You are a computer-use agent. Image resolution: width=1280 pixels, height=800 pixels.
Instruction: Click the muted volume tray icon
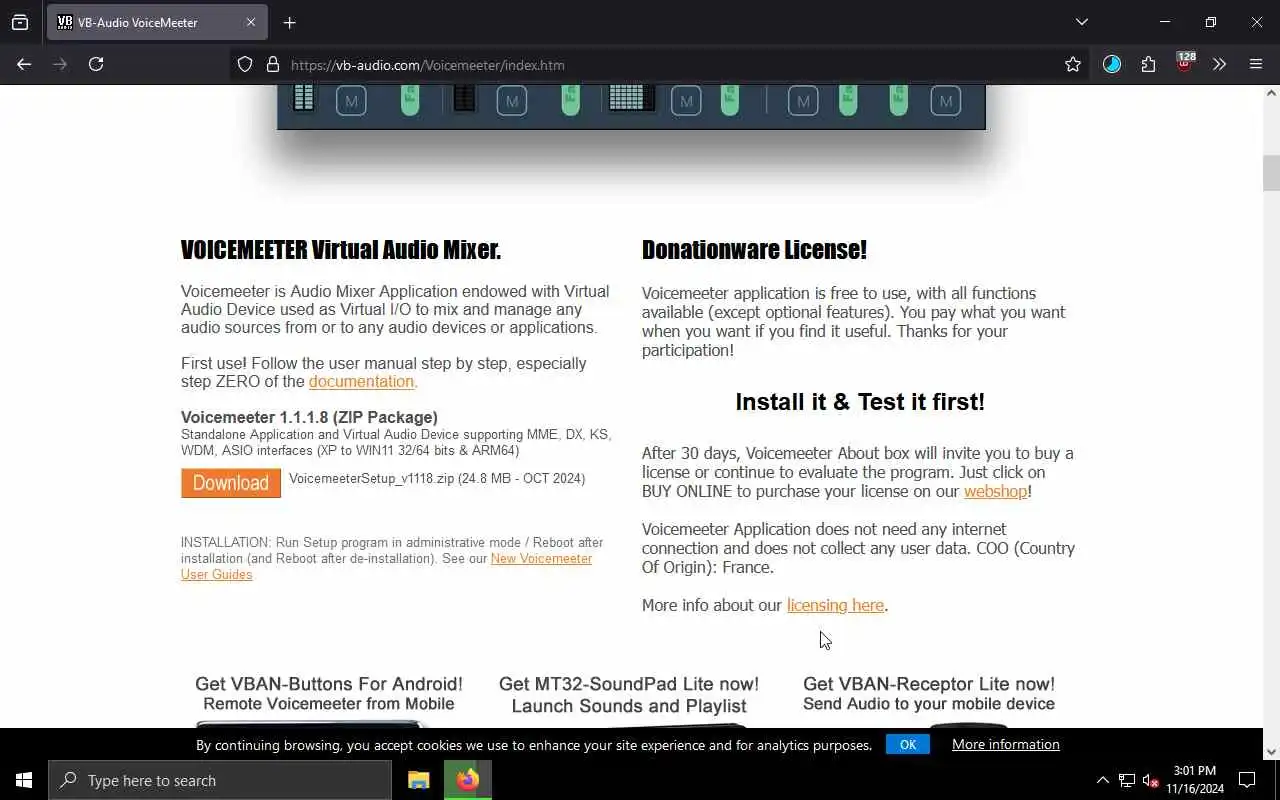click(1150, 780)
